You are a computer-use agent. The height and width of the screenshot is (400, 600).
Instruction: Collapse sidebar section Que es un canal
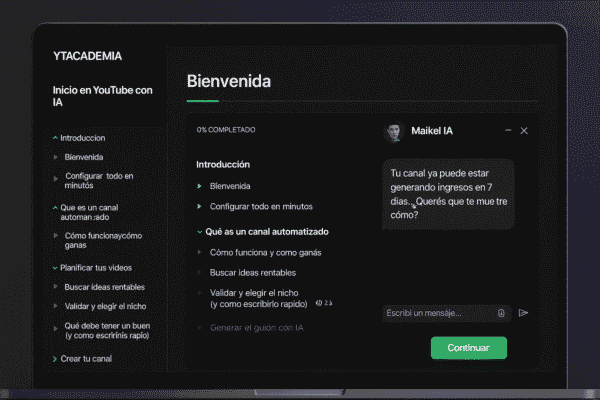86,212
